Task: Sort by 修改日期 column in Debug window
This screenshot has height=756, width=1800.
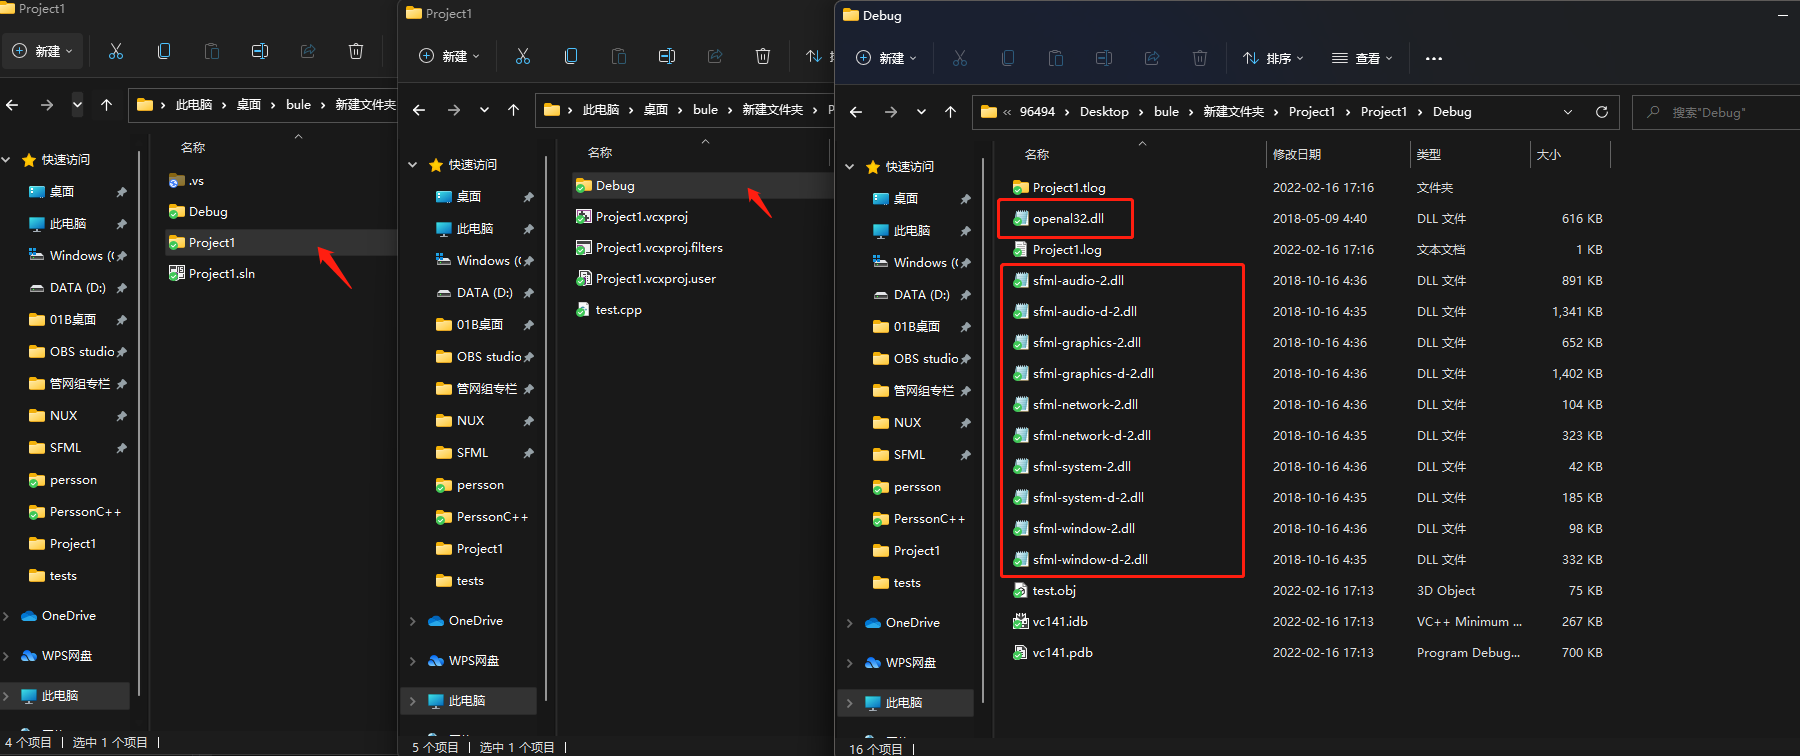Action: pyautogui.click(x=1297, y=154)
